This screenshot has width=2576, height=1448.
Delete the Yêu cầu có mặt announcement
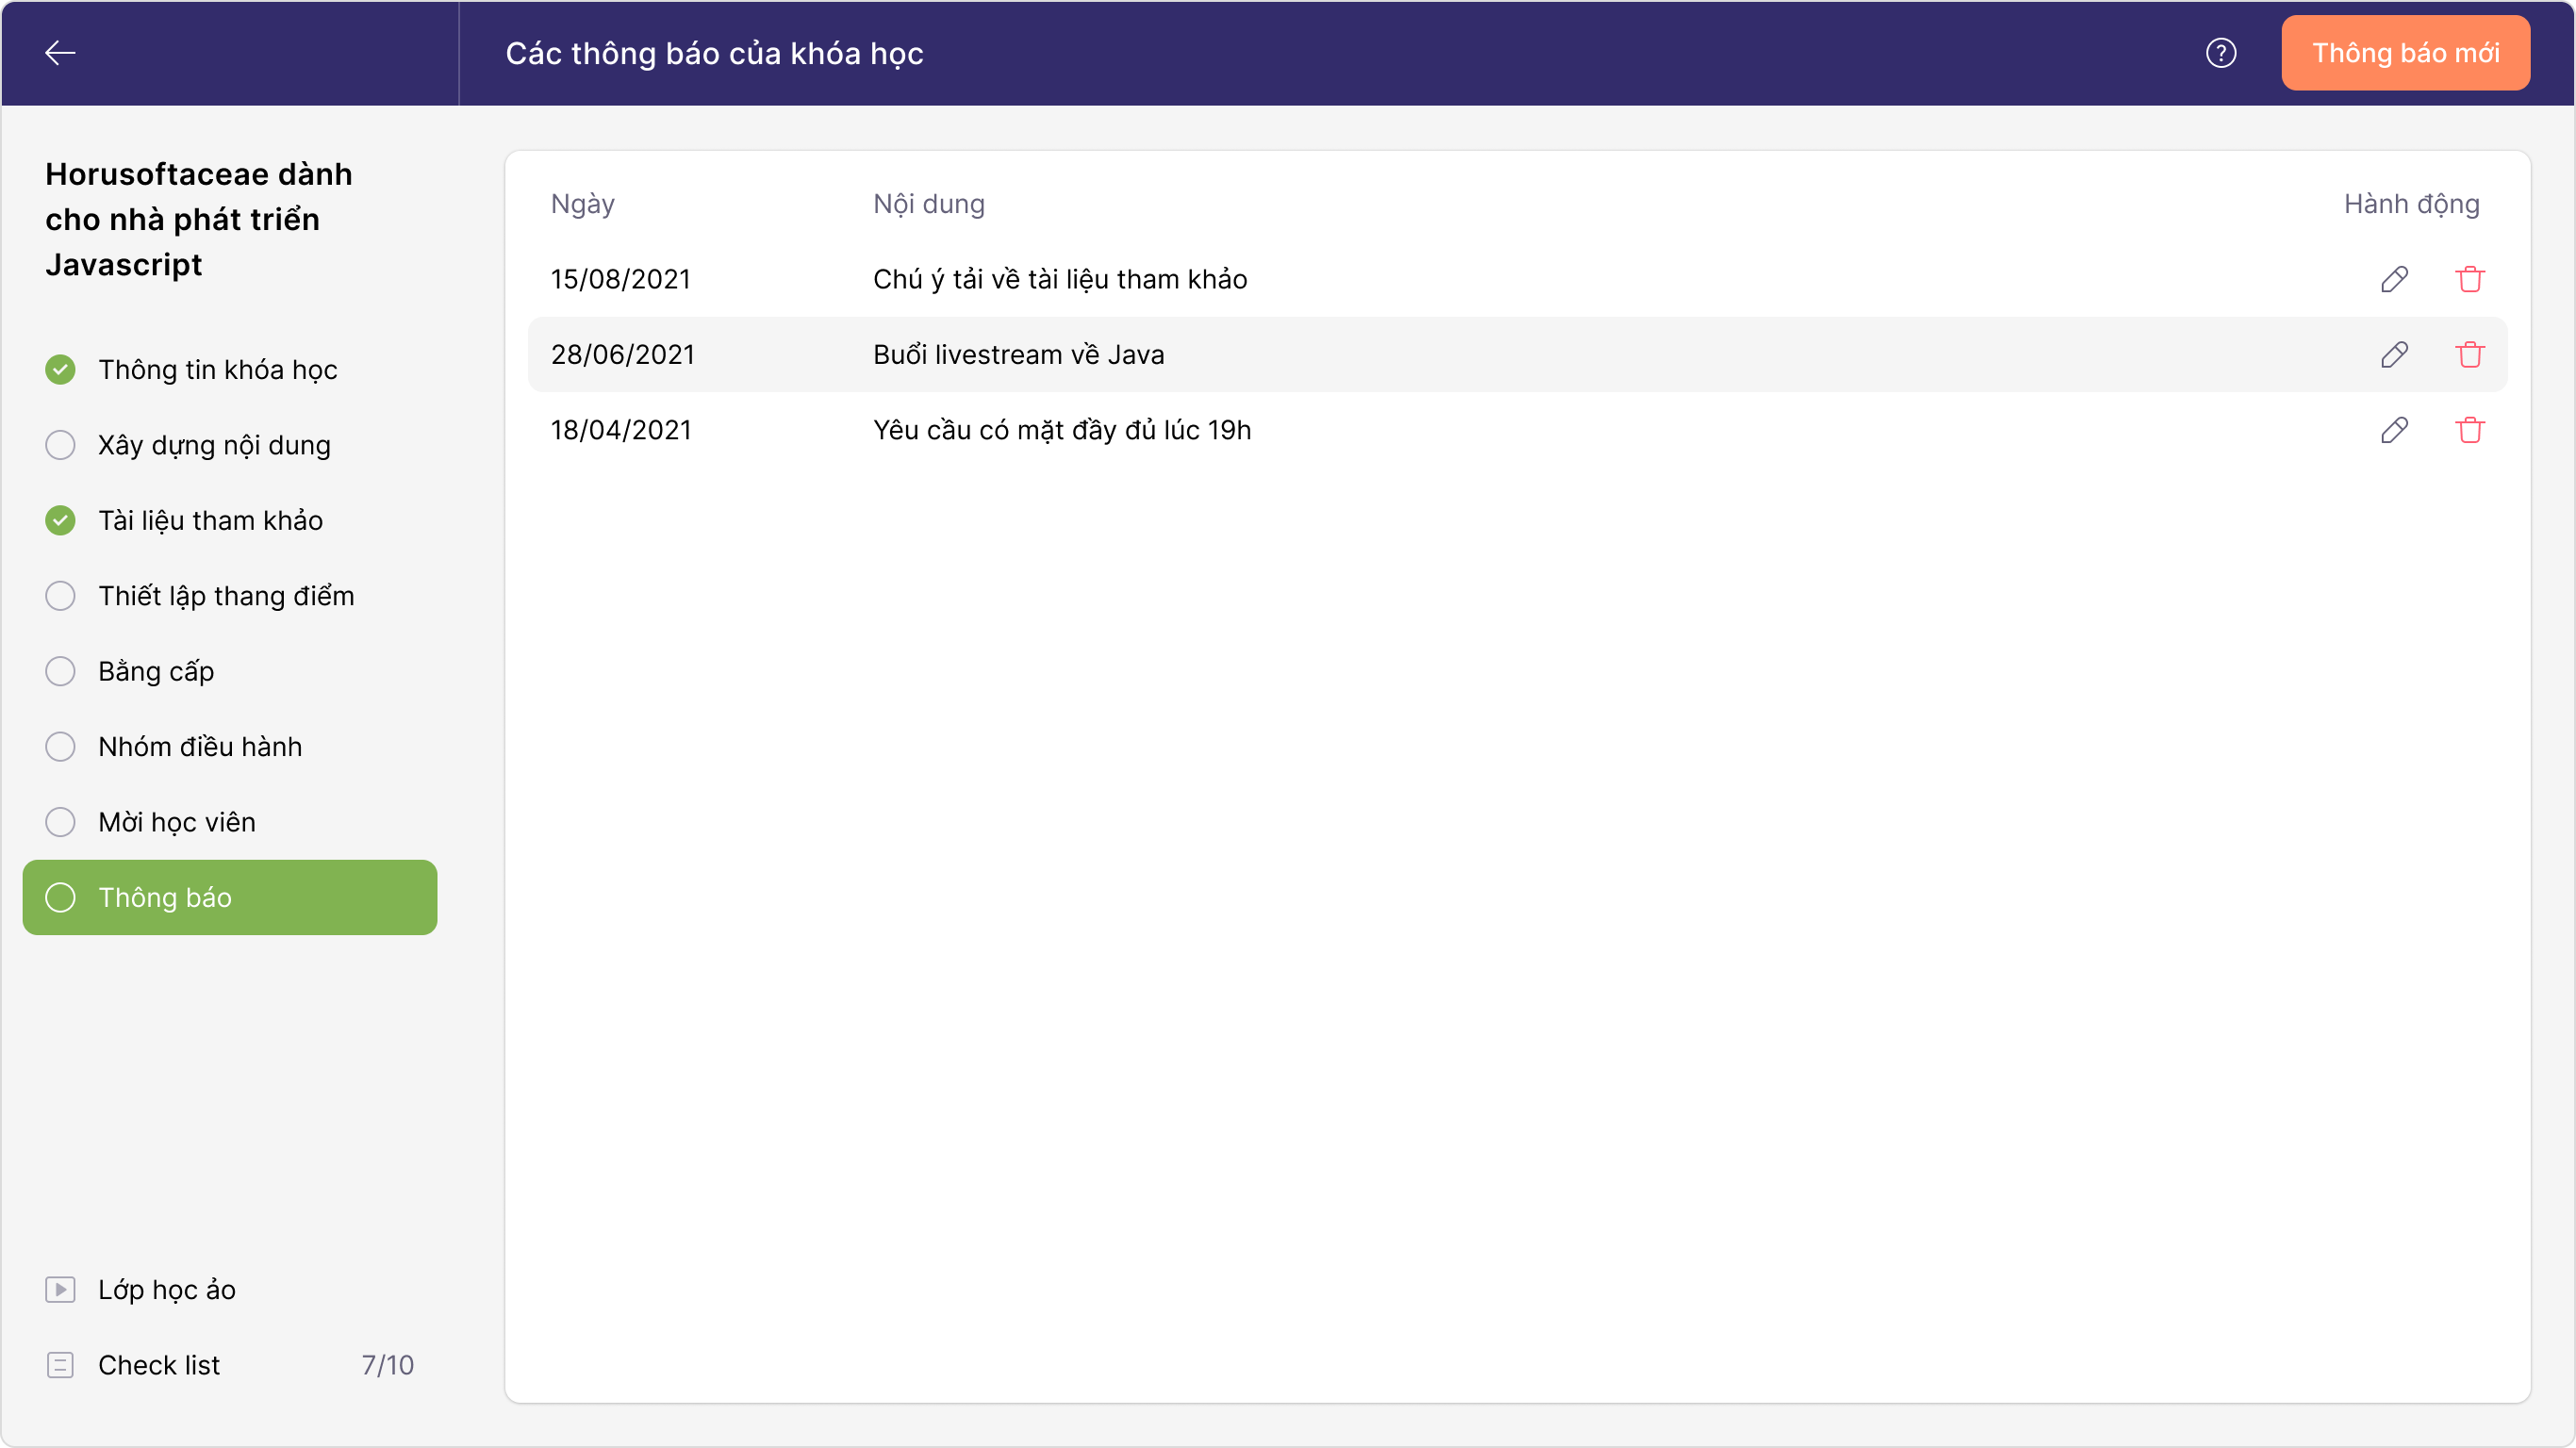click(x=2469, y=430)
